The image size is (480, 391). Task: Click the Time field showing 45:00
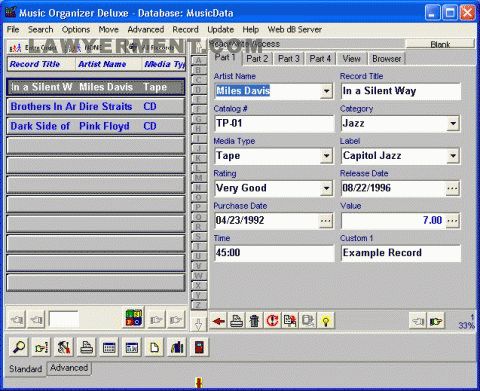coord(274,253)
